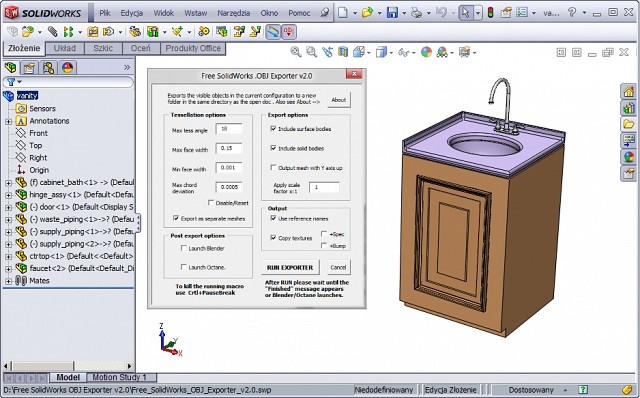This screenshot has height=398, width=640.
Task: Open DisplayManager color sphere tab
Action: click(67, 67)
